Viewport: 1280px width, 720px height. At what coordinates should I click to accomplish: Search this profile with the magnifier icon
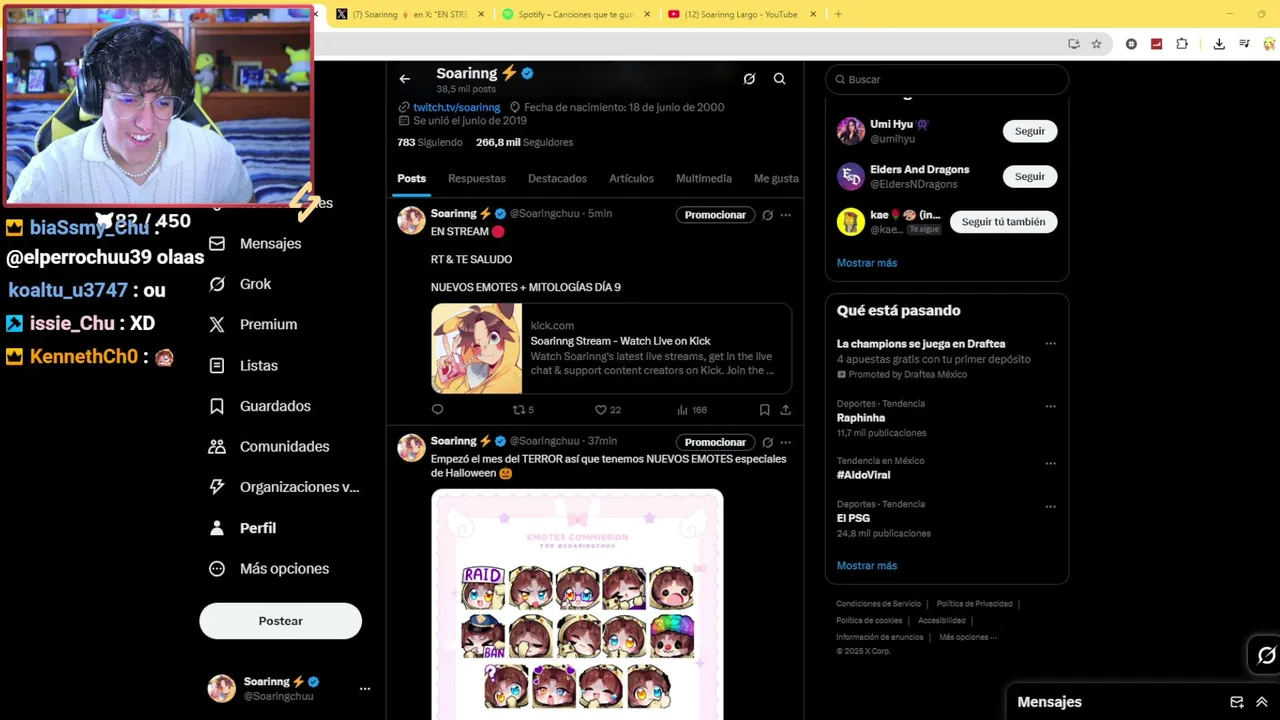(x=780, y=79)
